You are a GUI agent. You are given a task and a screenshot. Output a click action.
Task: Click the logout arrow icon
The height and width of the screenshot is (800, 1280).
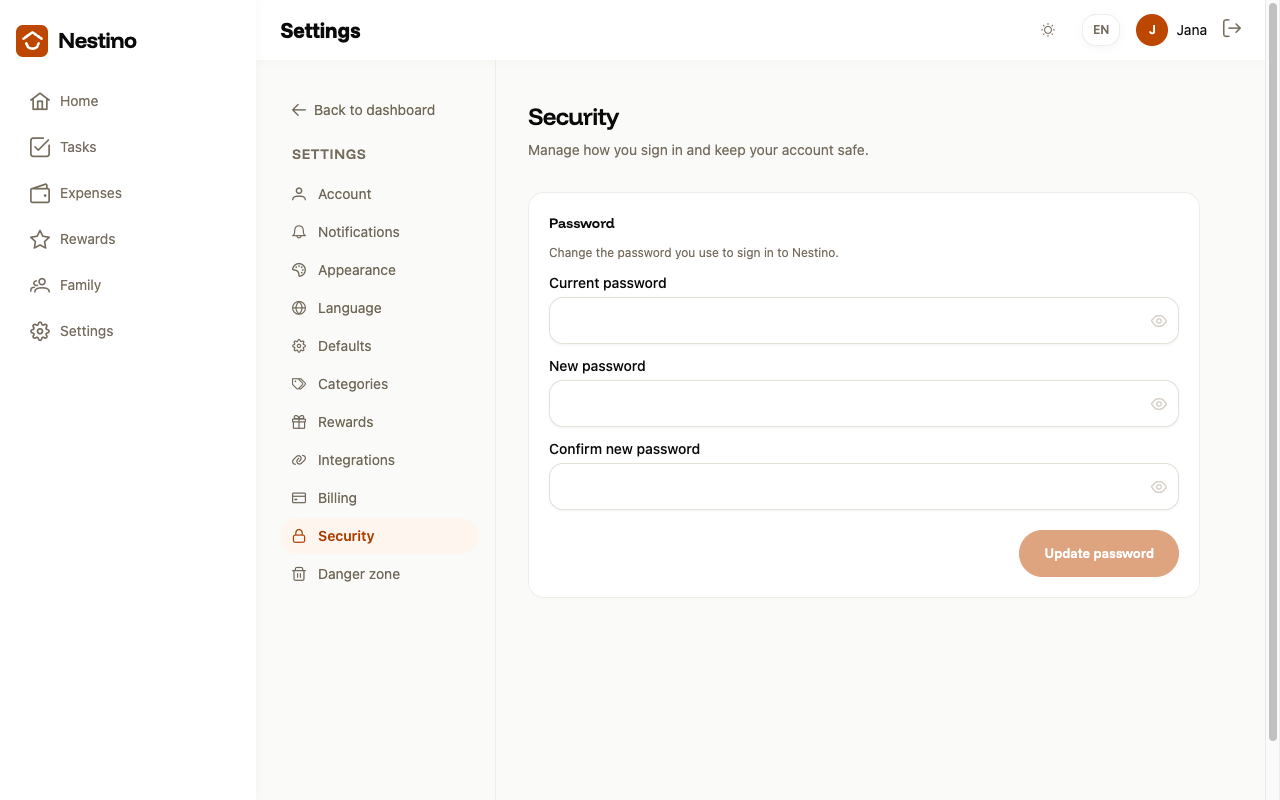pyautogui.click(x=1232, y=29)
